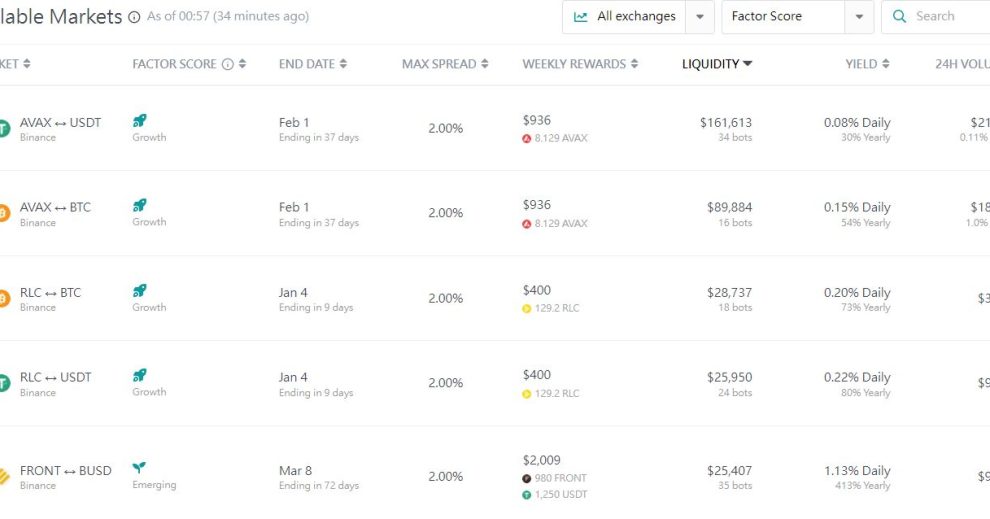Click the Growth rocket icon in RLC ↔ USDT row
This screenshot has height=519, width=990.
[140, 375]
